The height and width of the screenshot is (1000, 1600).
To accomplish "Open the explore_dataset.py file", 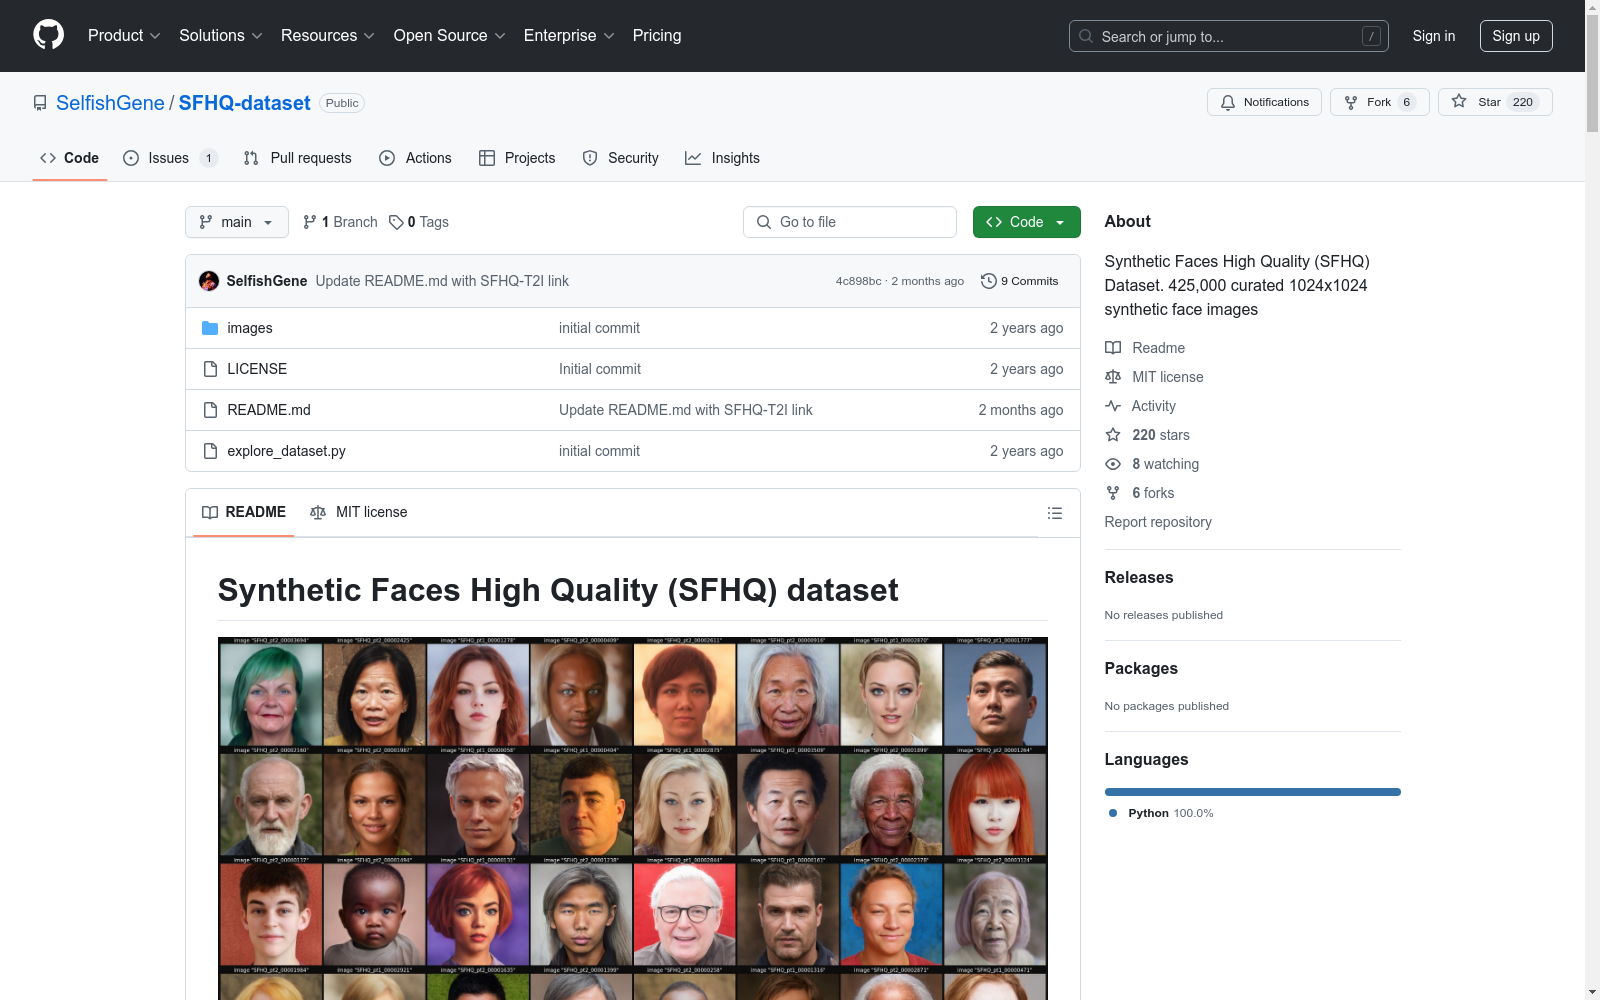I will coord(285,450).
